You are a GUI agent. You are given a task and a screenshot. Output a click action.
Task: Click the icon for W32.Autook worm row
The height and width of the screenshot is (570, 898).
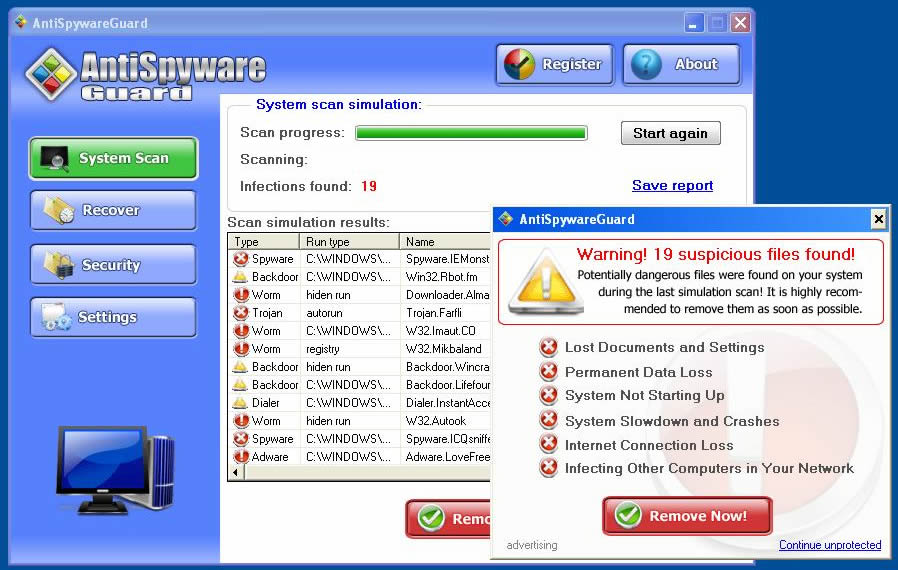point(241,421)
